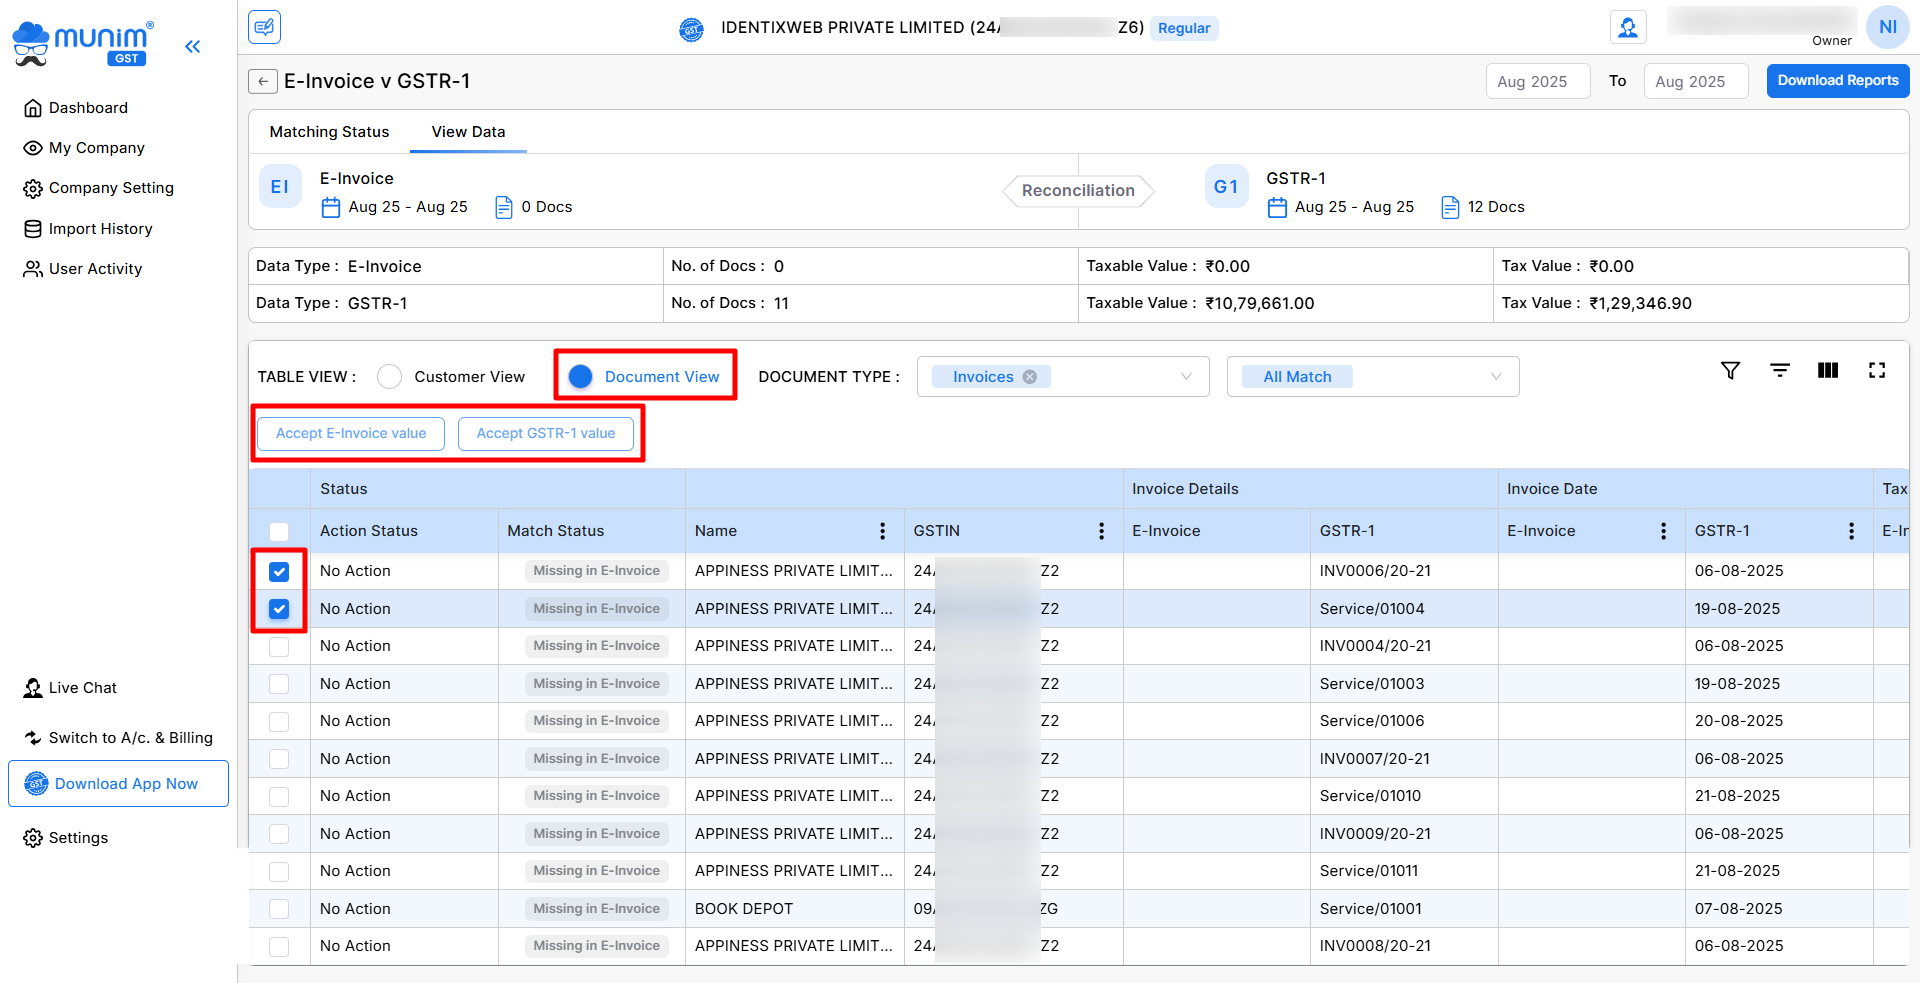Image resolution: width=1920 pixels, height=983 pixels.
Task: Click the EI badge icon
Action: [x=280, y=187]
